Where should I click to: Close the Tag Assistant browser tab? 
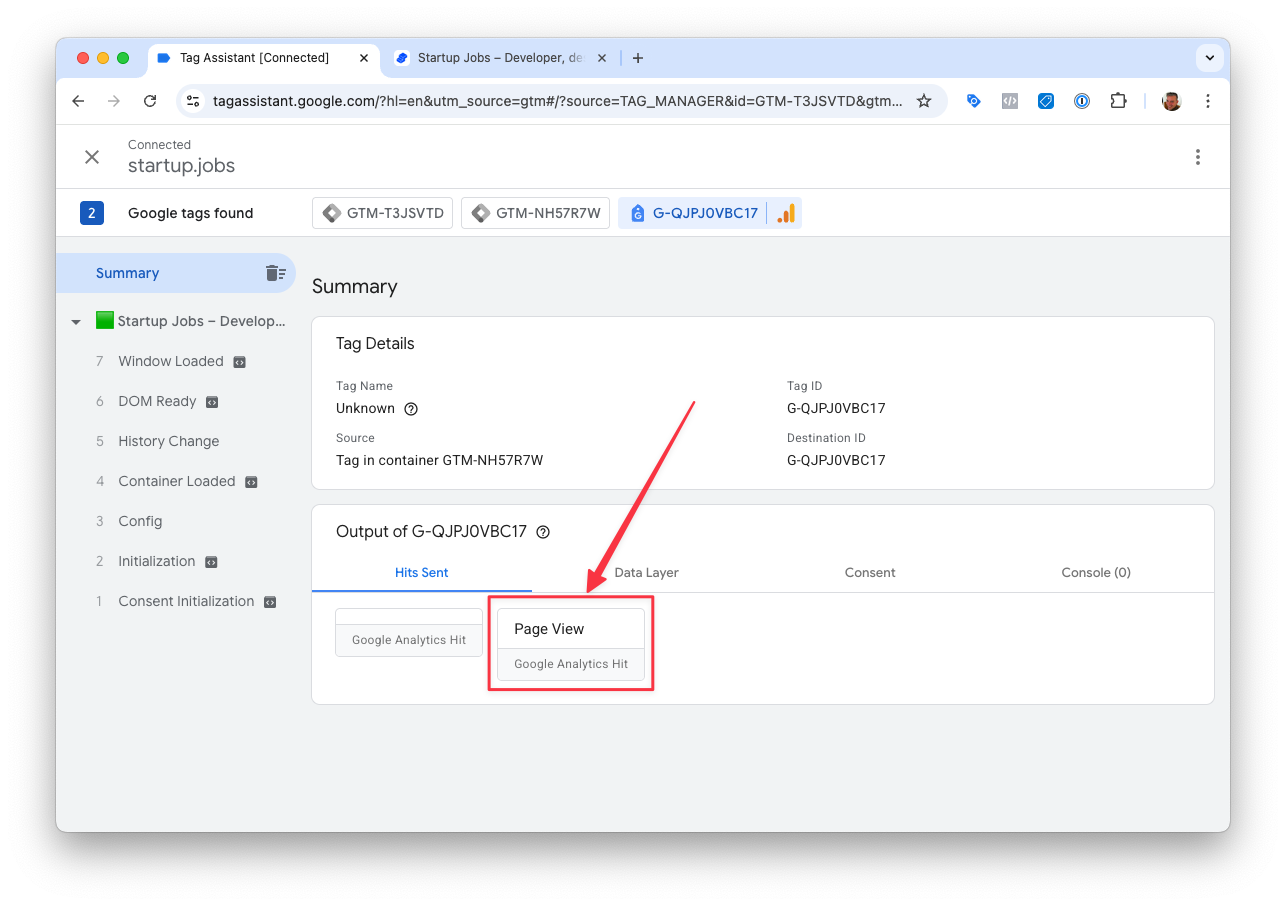pos(364,58)
